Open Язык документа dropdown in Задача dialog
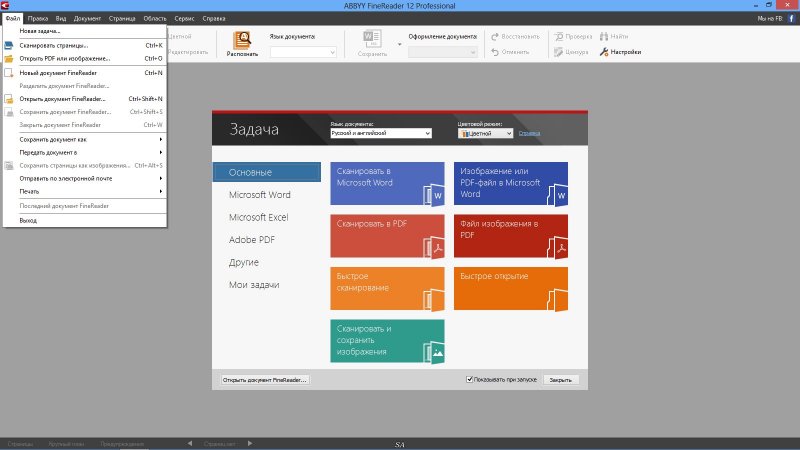 pyautogui.click(x=381, y=133)
